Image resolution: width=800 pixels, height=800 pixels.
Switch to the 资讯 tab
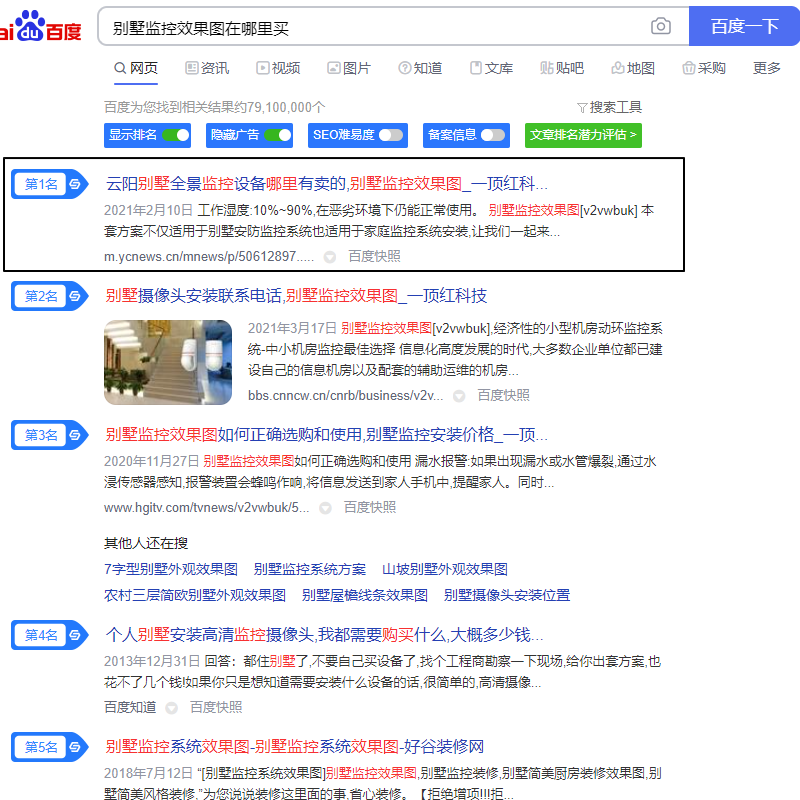(207, 68)
